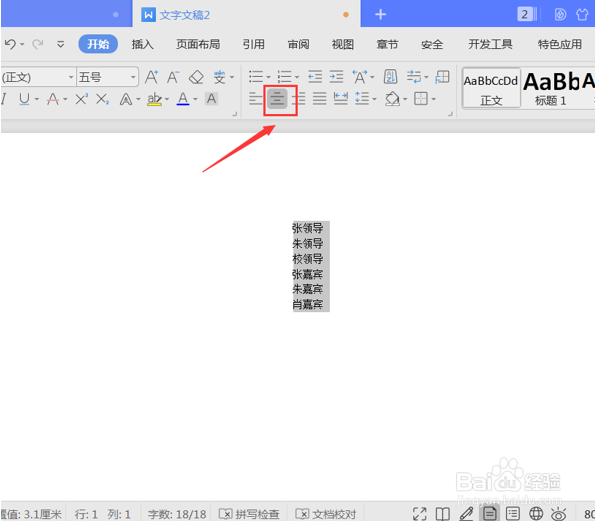Open the 特色应用 tab
Image resolution: width=595 pixels, height=521 pixels.
(560, 44)
